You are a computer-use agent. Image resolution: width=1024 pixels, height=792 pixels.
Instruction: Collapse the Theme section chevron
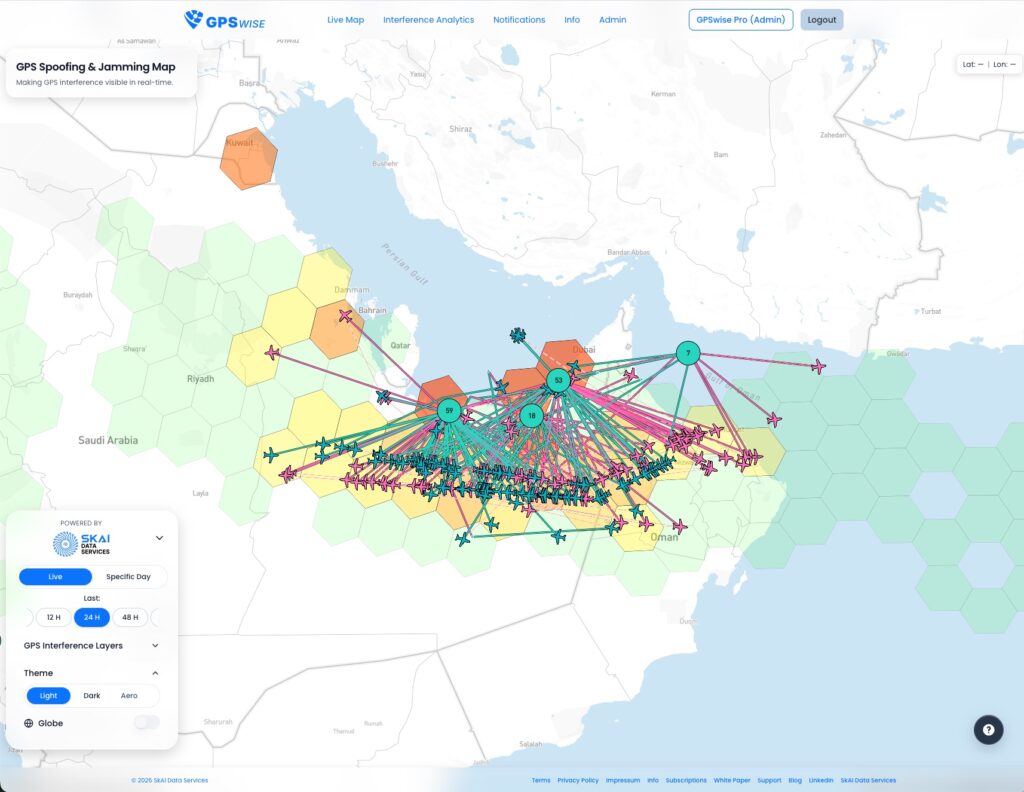pos(155,673)
